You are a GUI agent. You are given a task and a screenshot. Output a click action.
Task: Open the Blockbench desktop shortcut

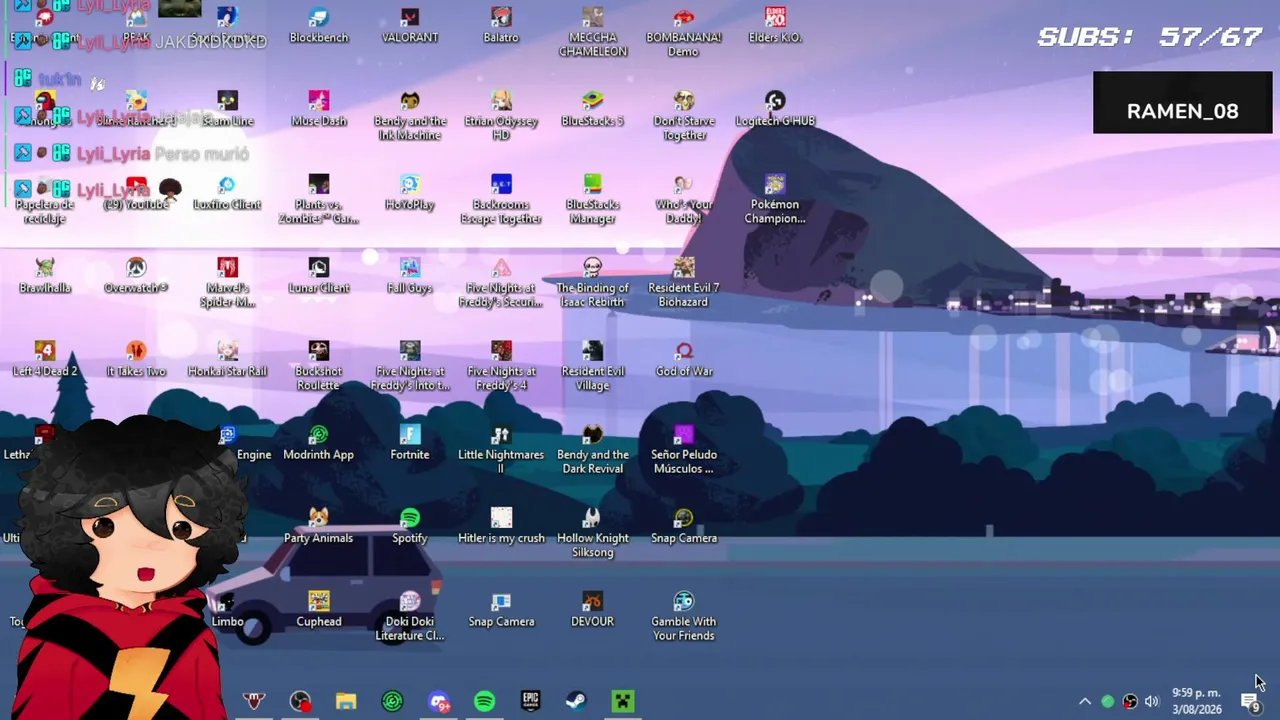point(319,26)
